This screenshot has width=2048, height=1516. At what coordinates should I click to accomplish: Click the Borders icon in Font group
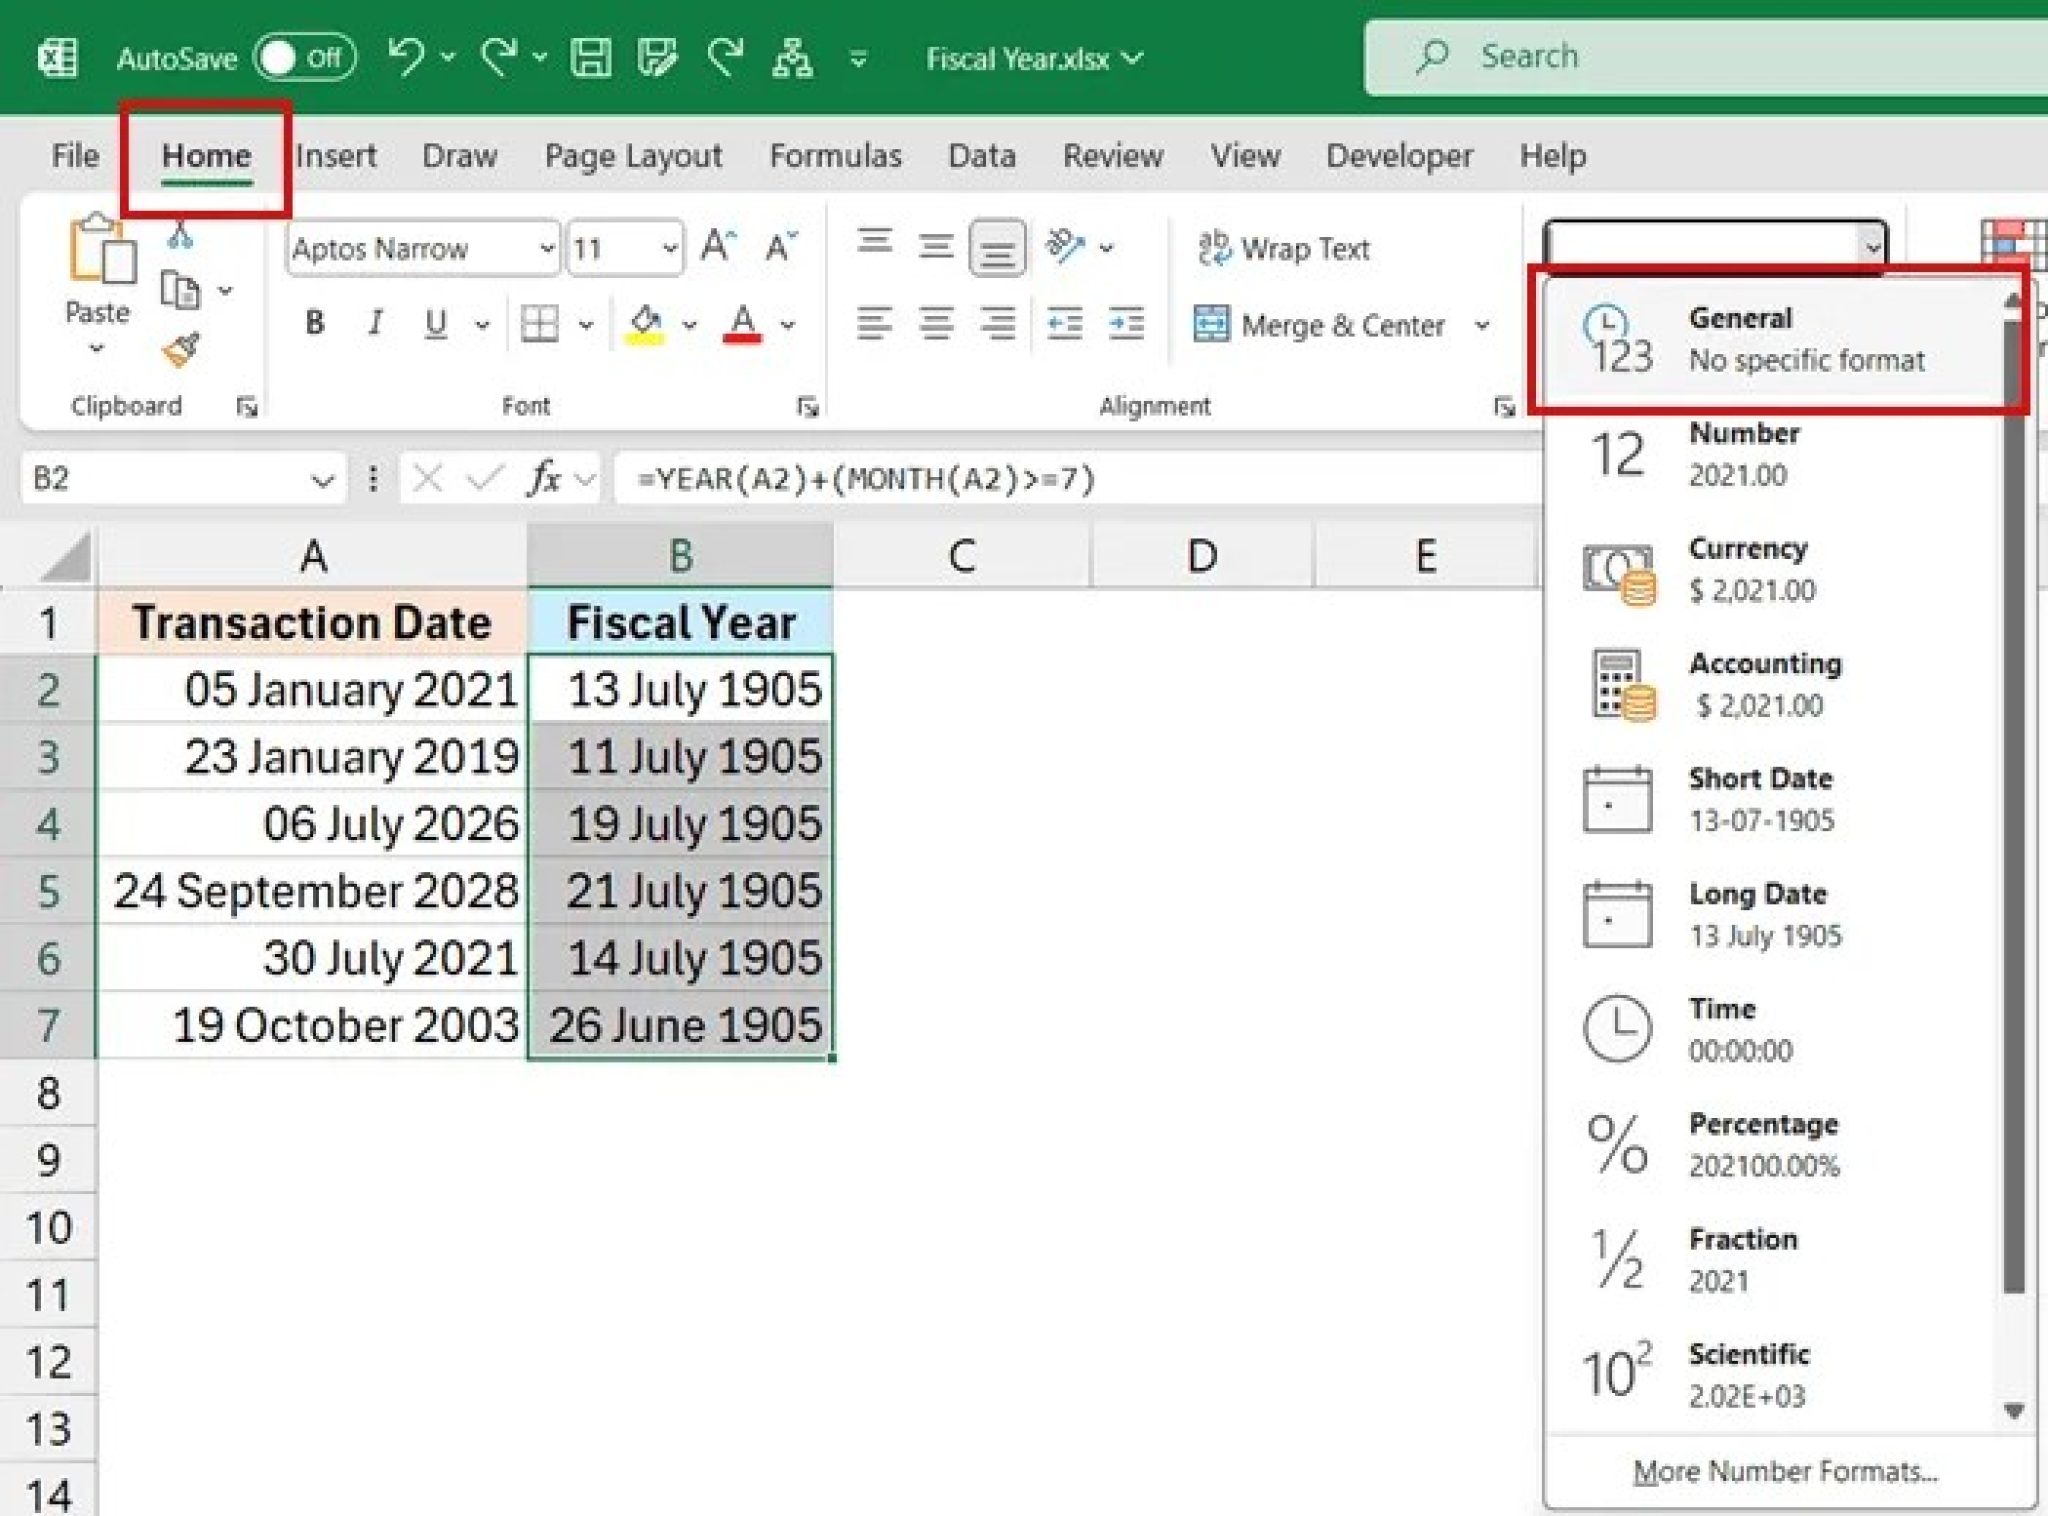(538, 323)
